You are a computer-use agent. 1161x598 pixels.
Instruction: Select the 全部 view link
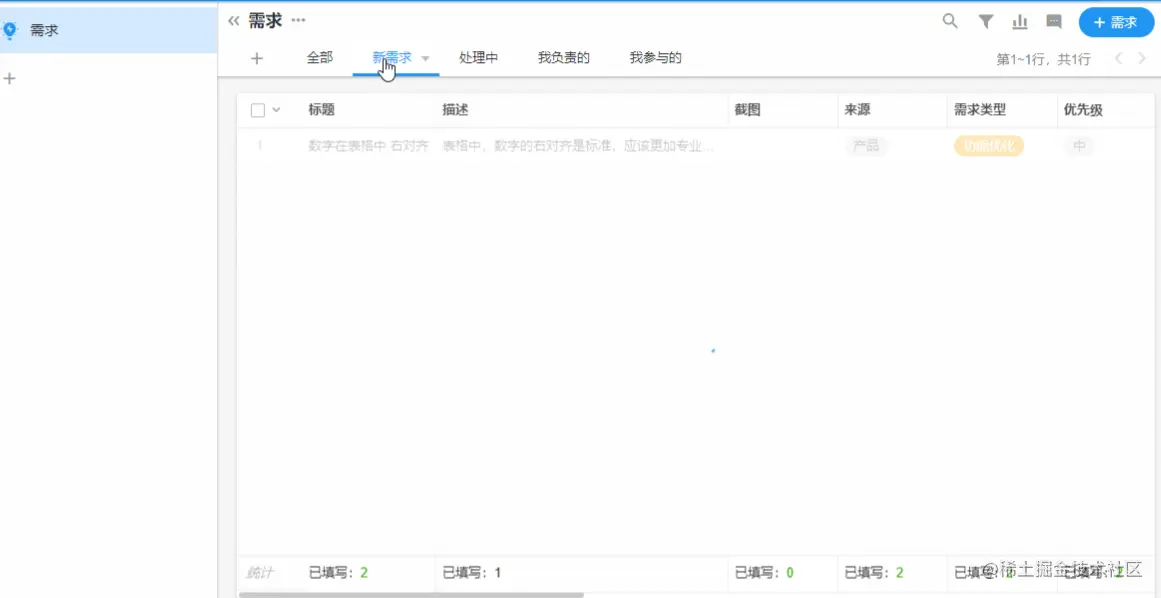318,57
